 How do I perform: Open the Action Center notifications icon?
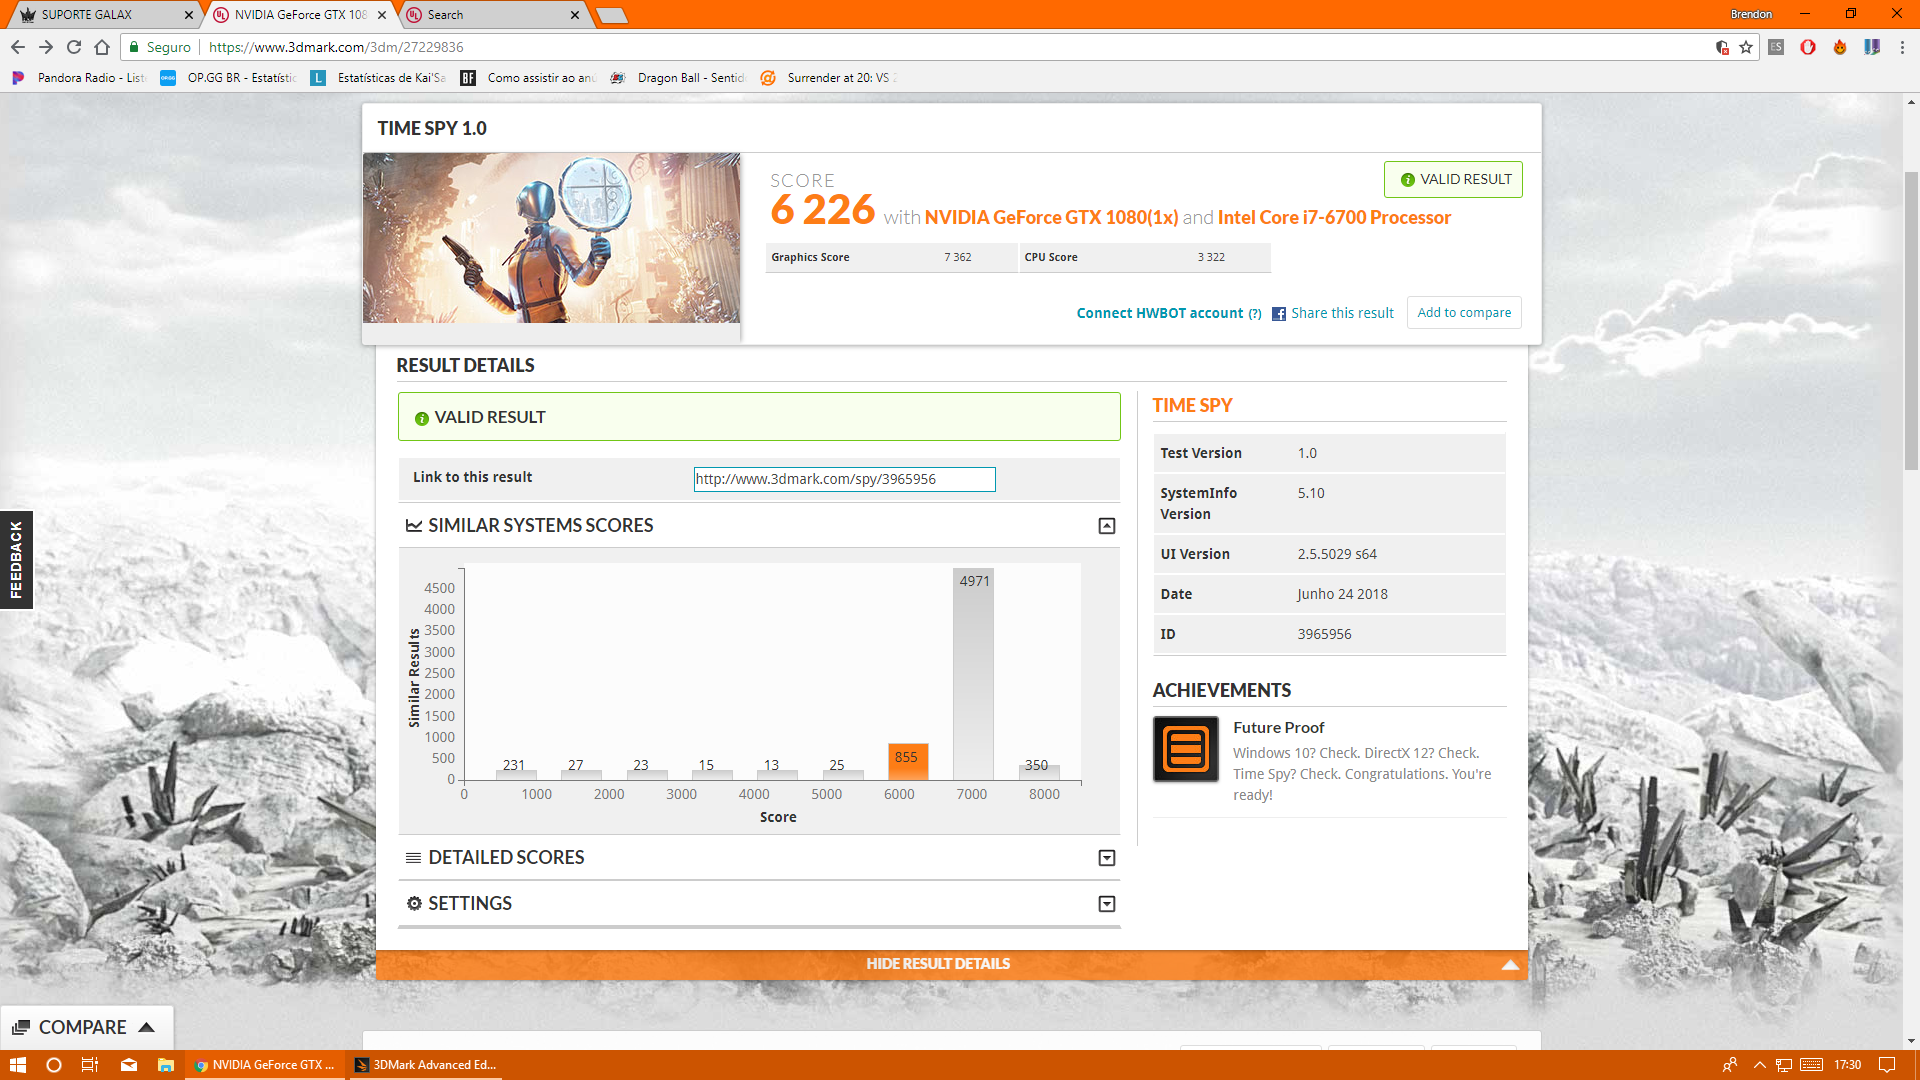[x=1887, y=1065]
